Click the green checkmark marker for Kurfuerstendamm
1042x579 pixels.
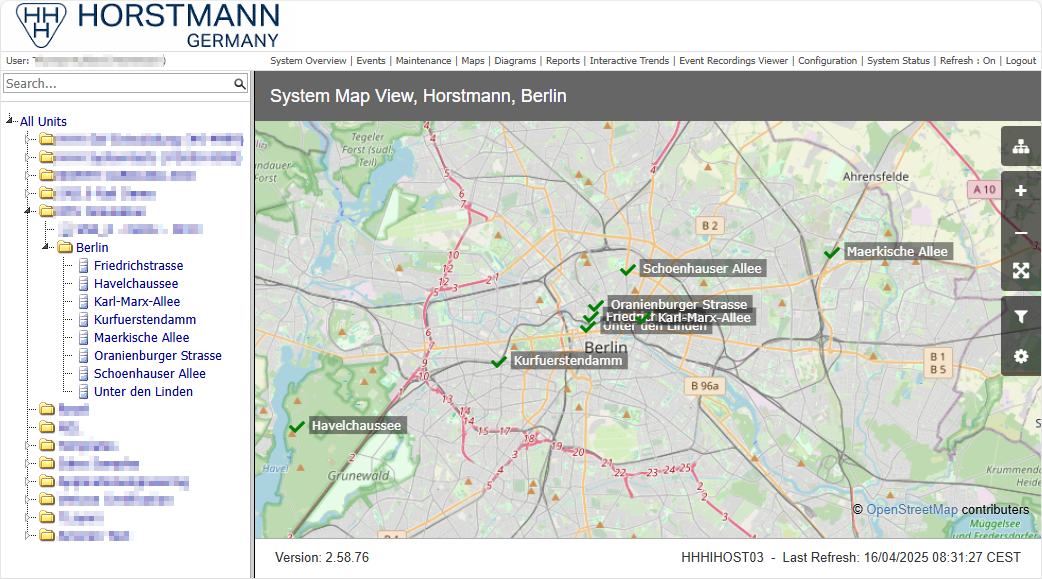tap(499, 362)
